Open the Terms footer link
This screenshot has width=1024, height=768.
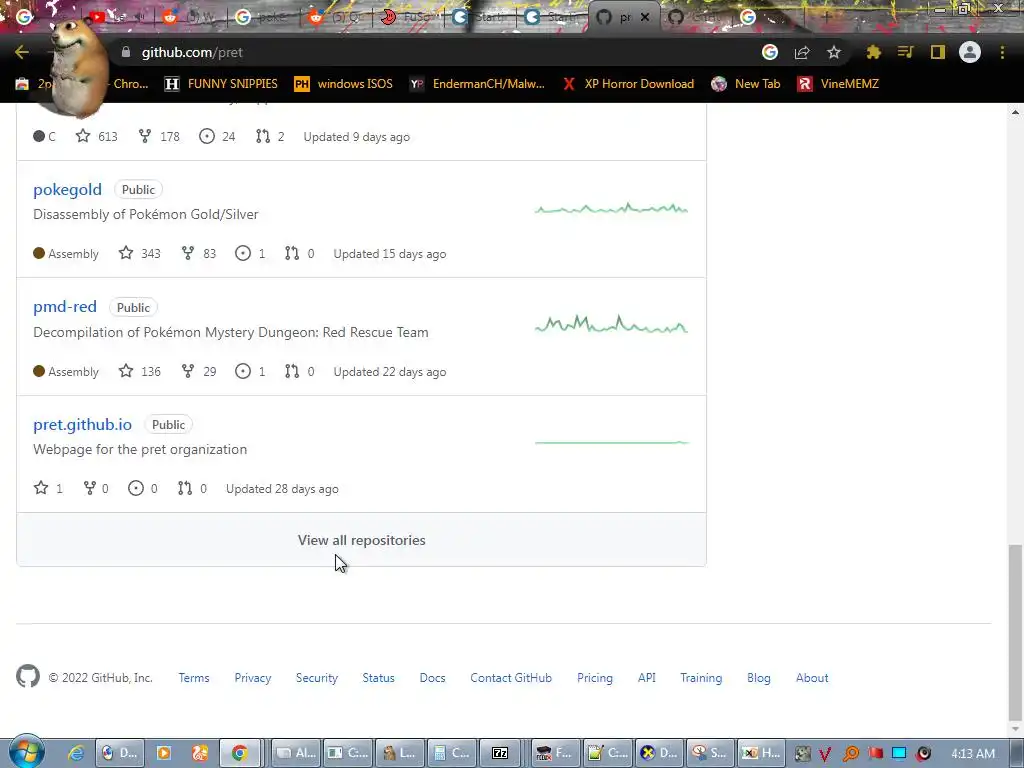[x=194, y=678]
